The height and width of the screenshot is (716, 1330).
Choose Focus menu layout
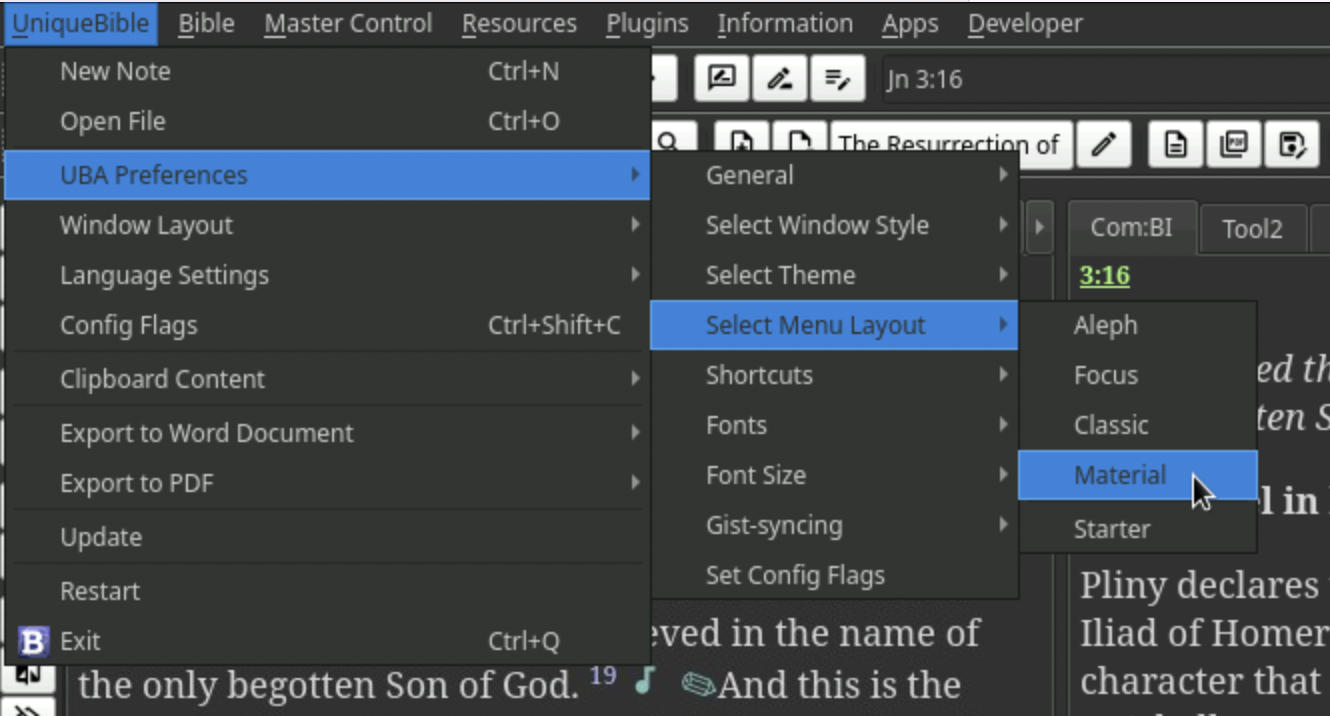click(x=1138, y=376)
